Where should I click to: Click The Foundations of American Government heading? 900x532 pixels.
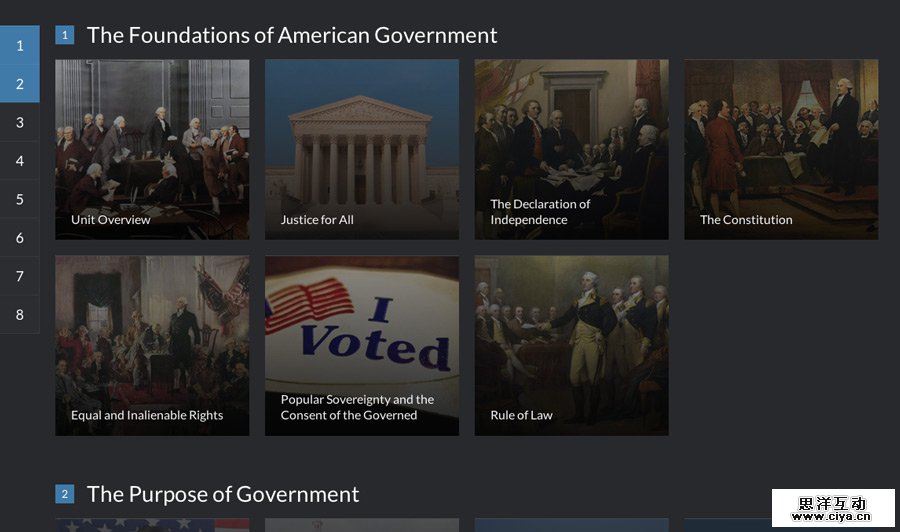click(x=292, y=35)
